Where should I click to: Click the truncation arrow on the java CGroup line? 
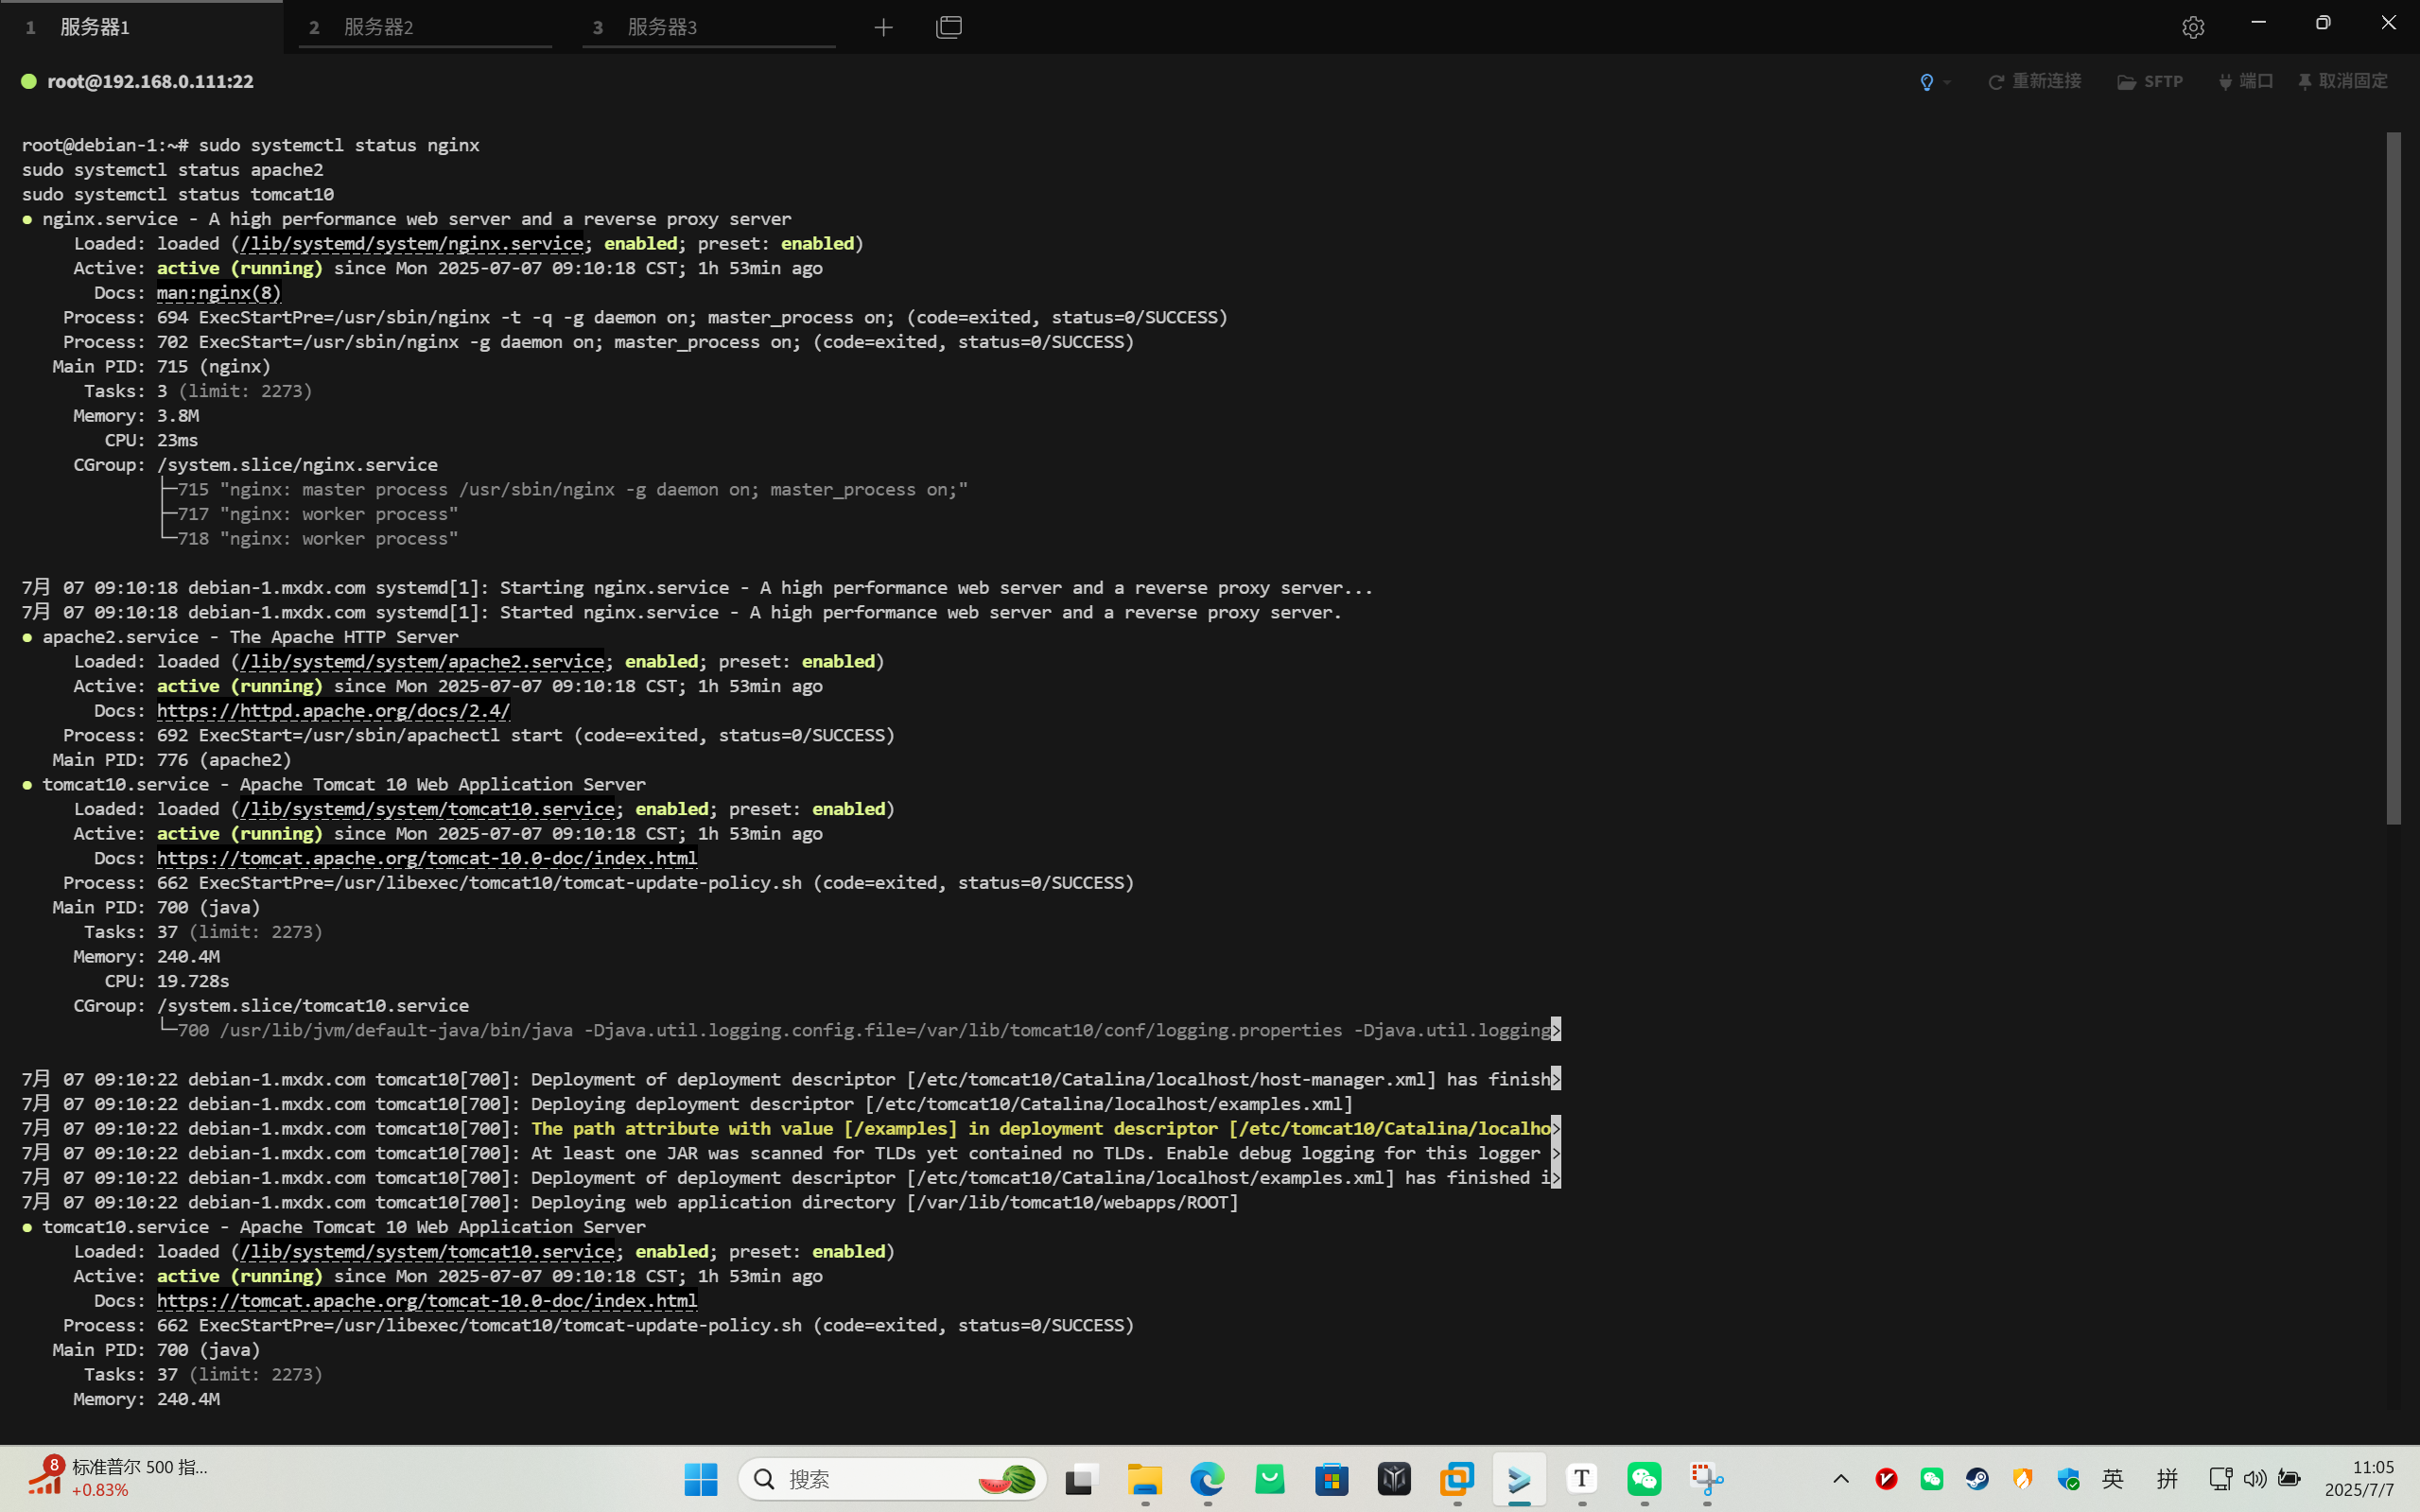[1555, 1030]
